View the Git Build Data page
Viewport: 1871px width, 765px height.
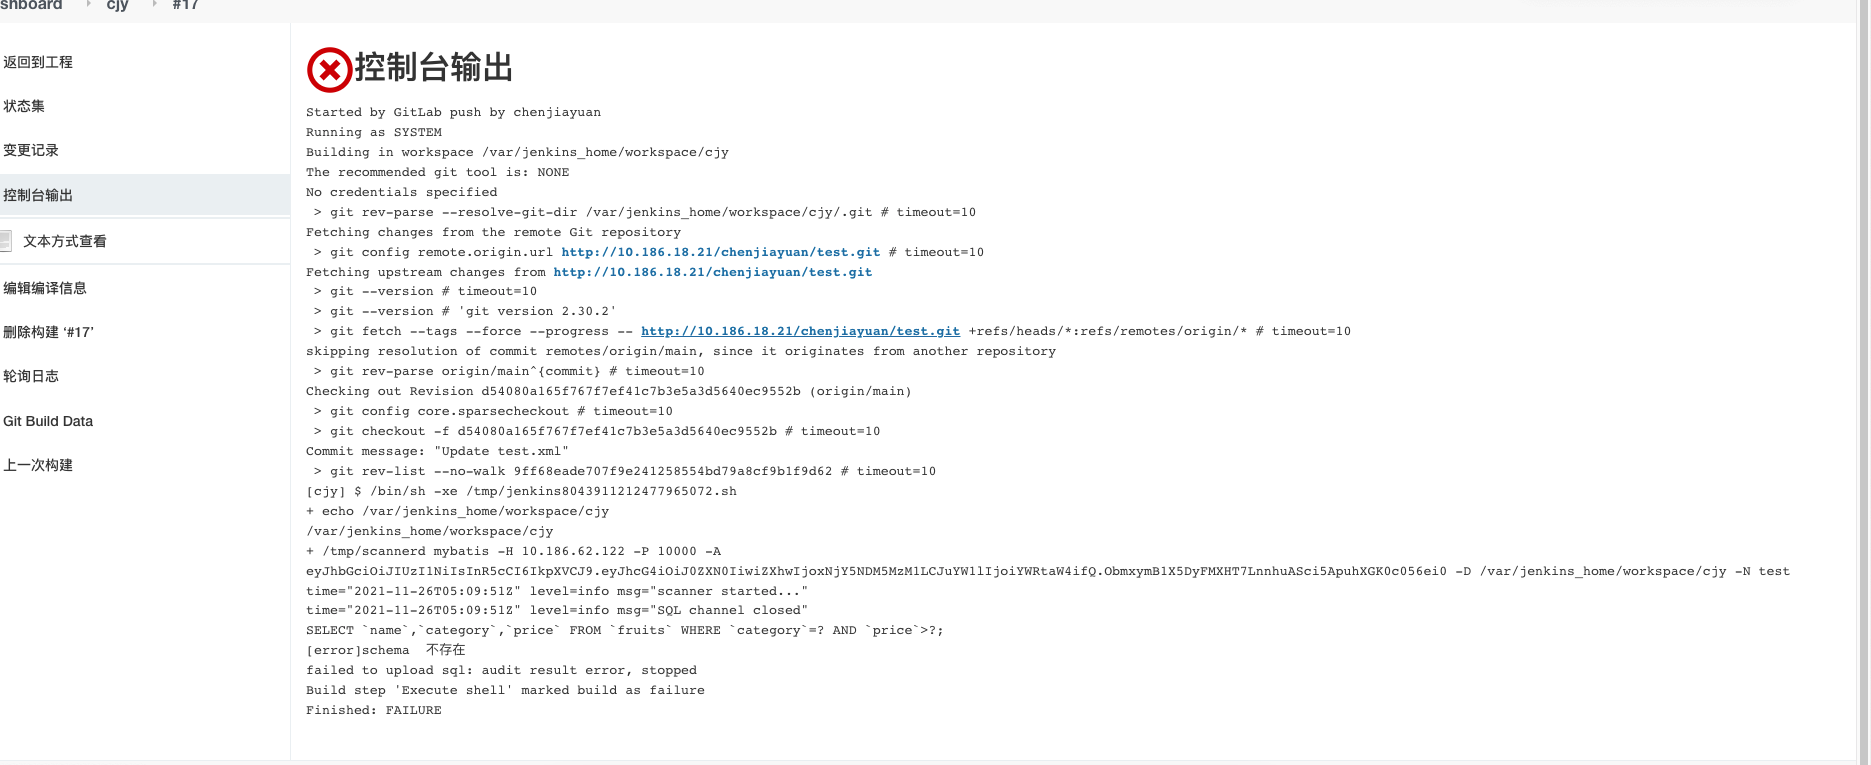[x=48, y=421]
